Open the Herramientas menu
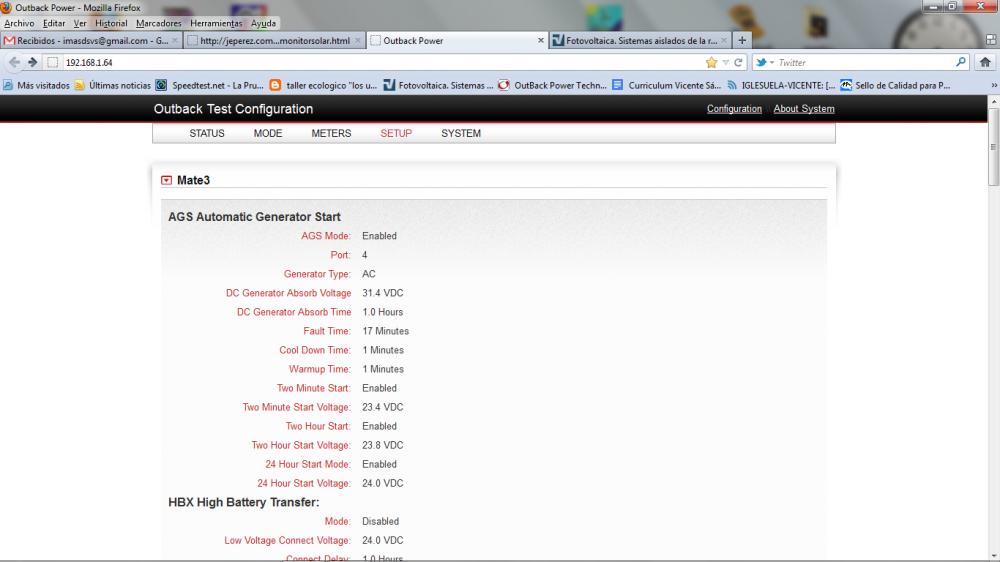The height and width of the screenshot is (562, 1000). tap(216, 23)
